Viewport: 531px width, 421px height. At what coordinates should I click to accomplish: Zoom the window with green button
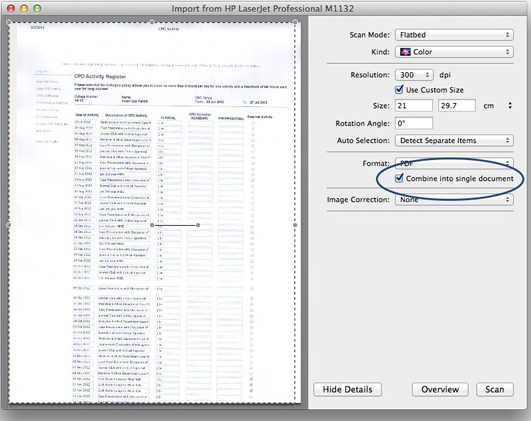(37, 8)
